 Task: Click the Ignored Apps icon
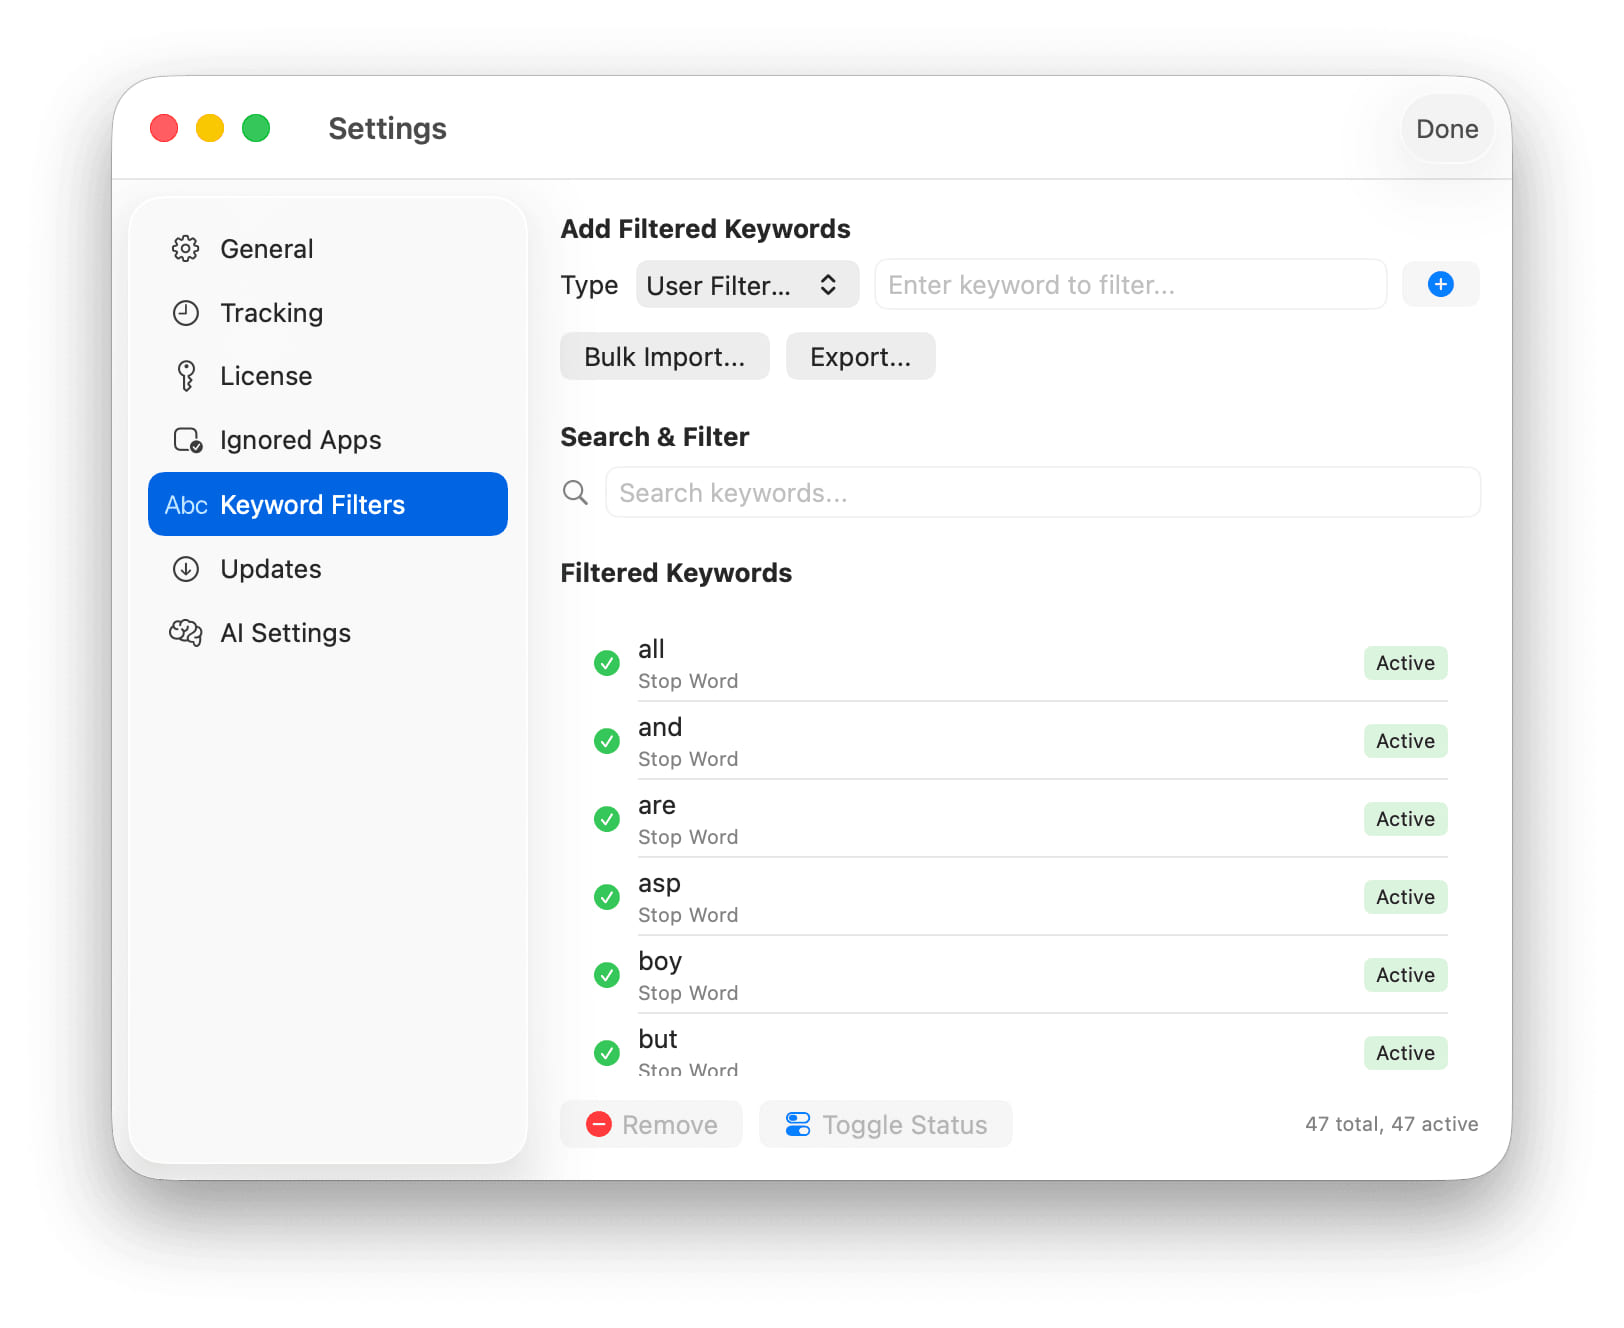click(x=187, y=440)
